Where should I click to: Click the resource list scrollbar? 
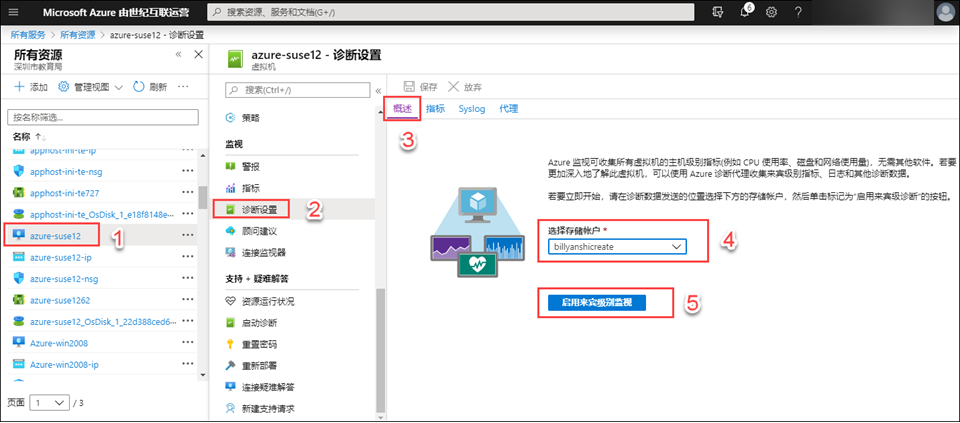[203, 197]
